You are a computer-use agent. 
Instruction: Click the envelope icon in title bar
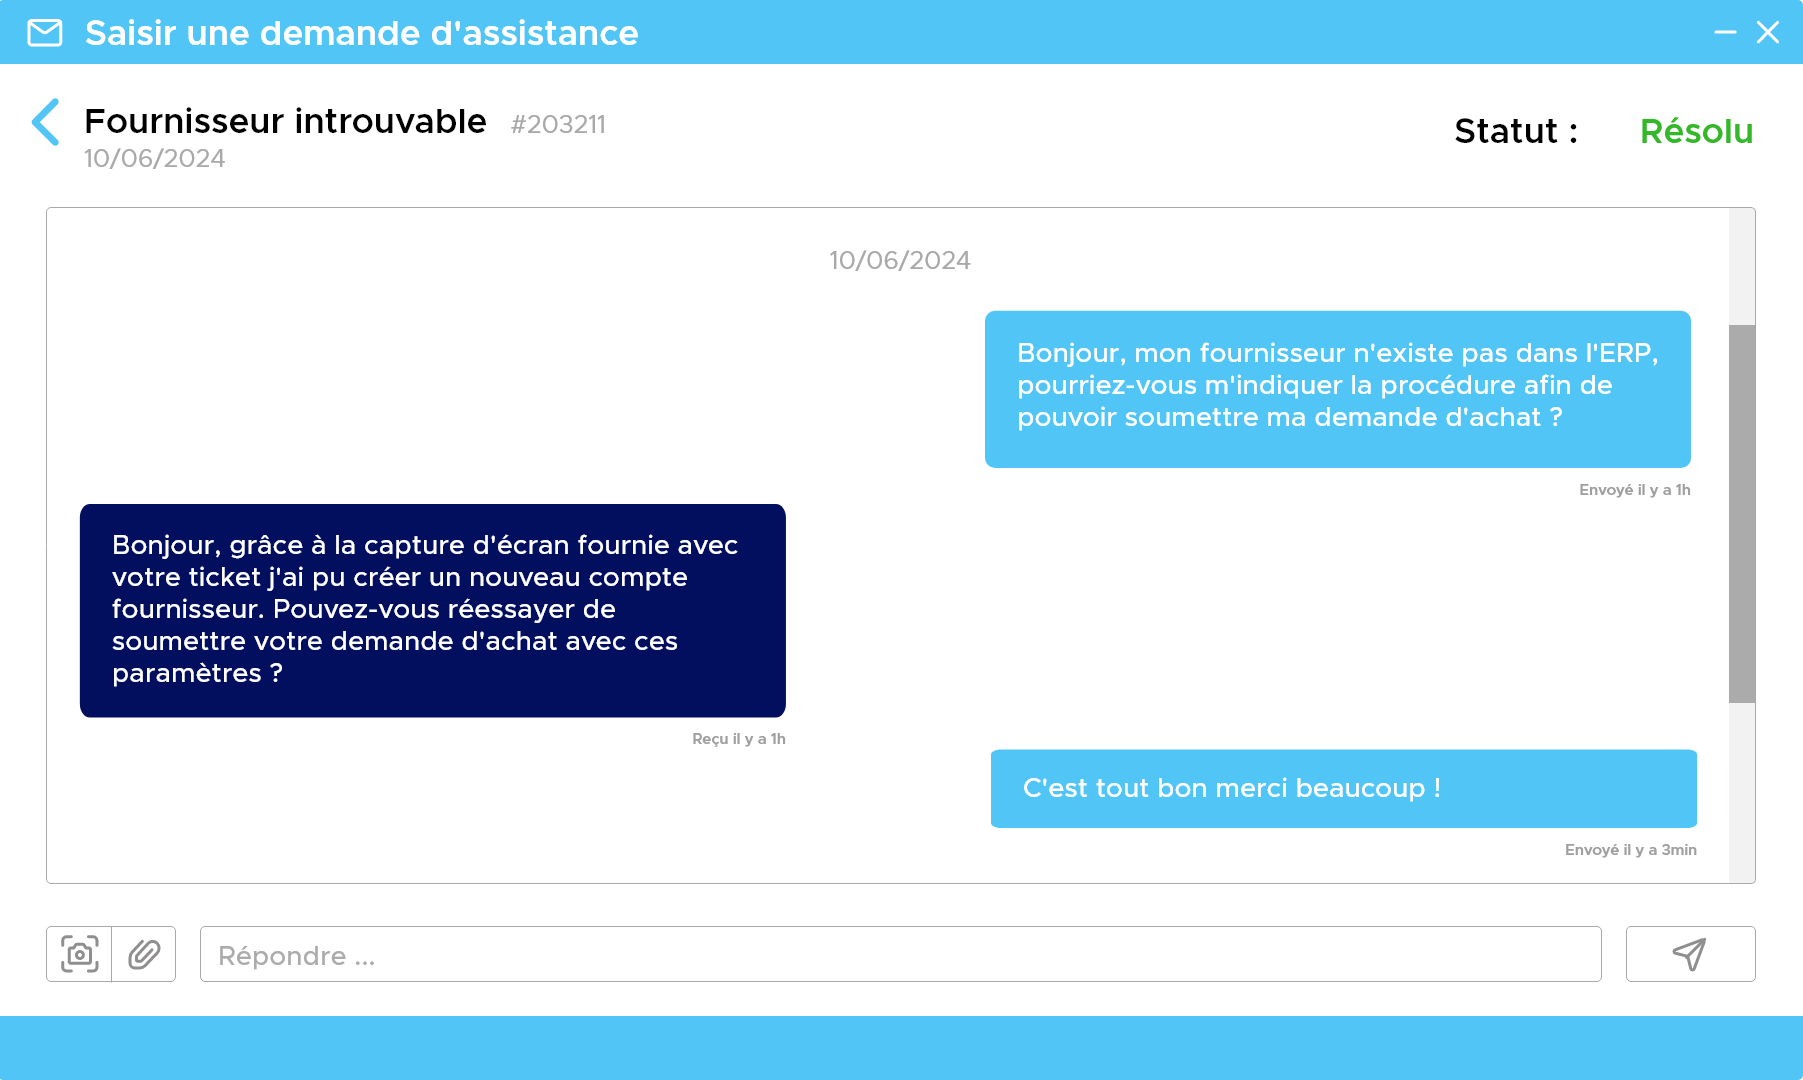click(44, 33)
